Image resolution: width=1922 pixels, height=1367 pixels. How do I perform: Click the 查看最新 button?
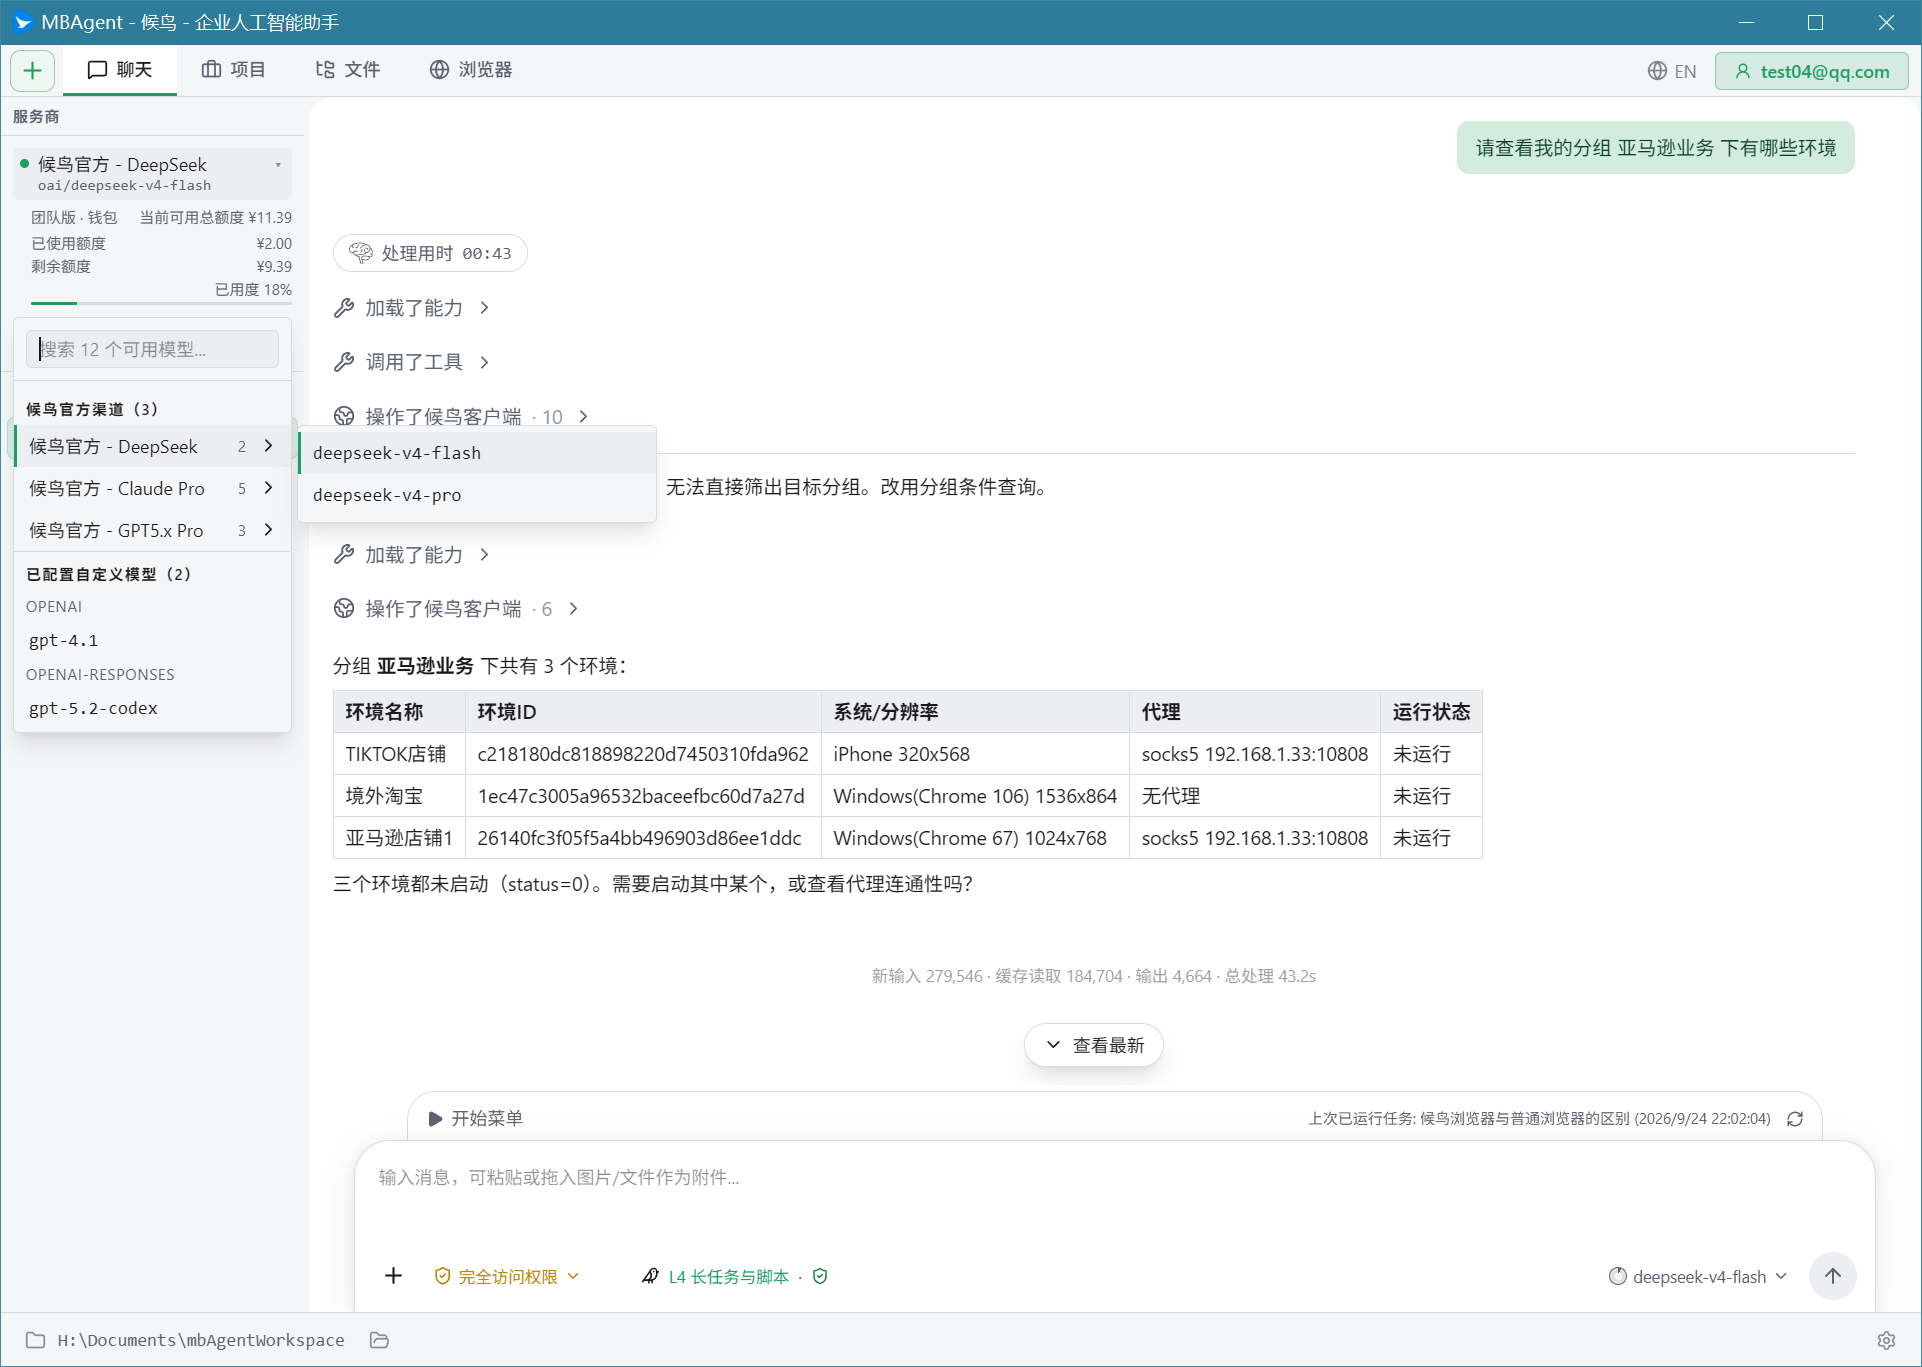1094,1045
